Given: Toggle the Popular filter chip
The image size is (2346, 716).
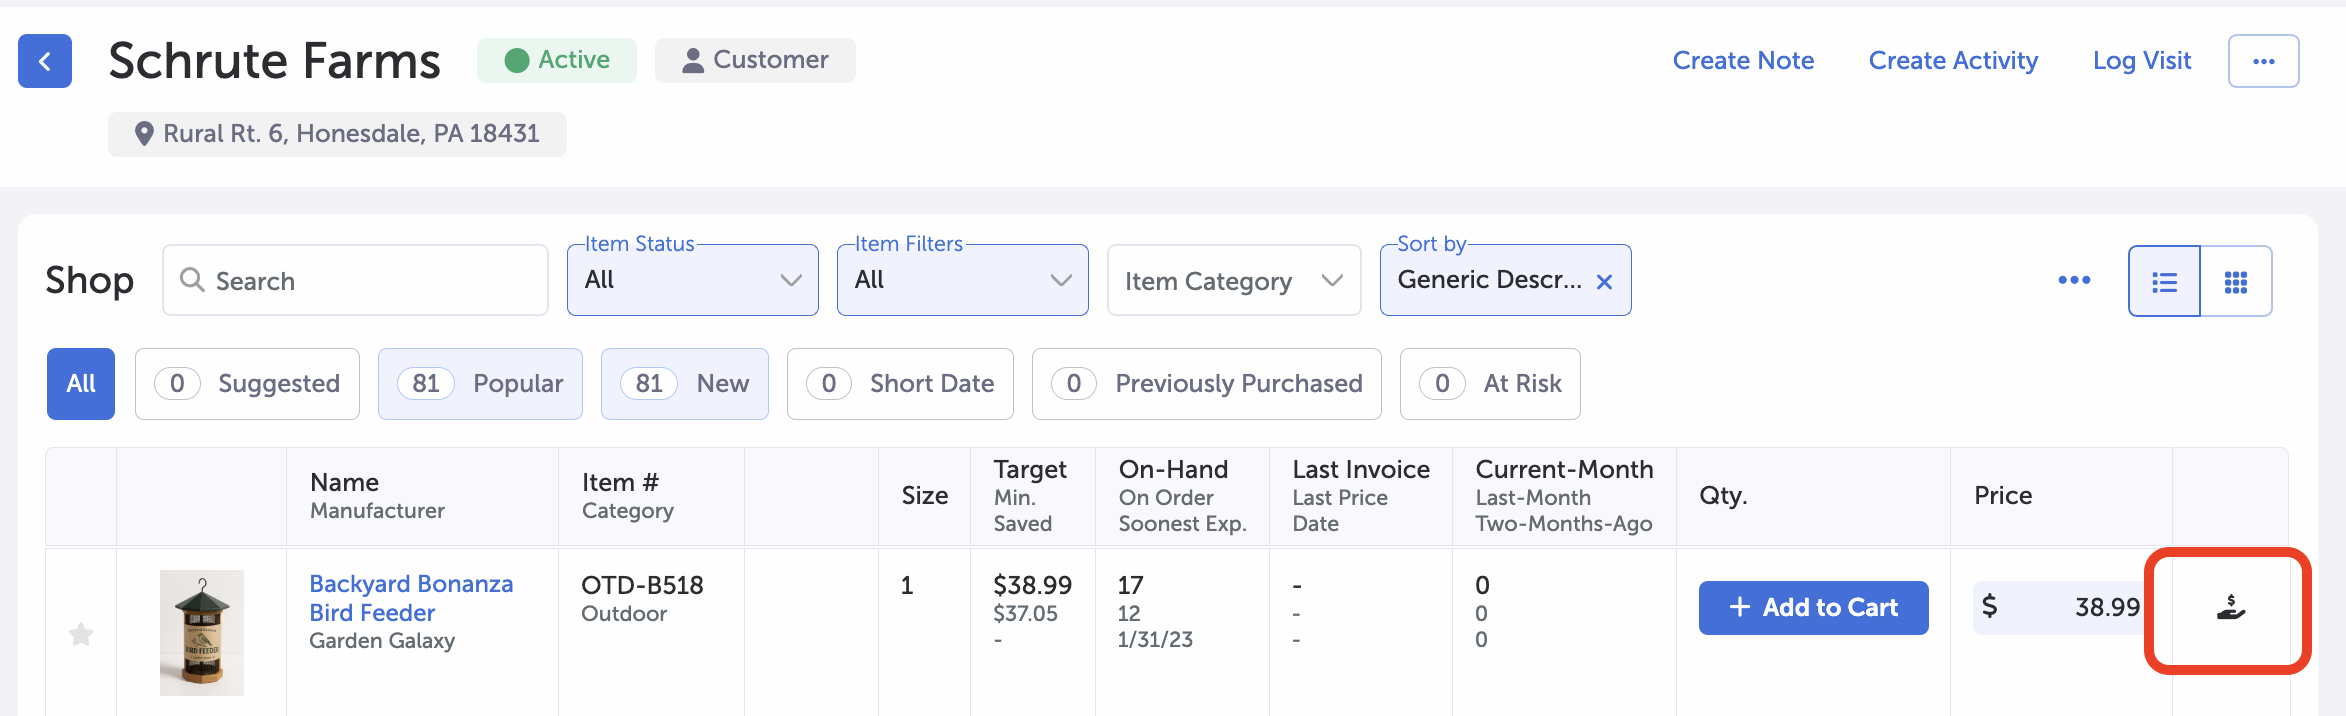Looking at the screenshot, I should pos(480,384).
